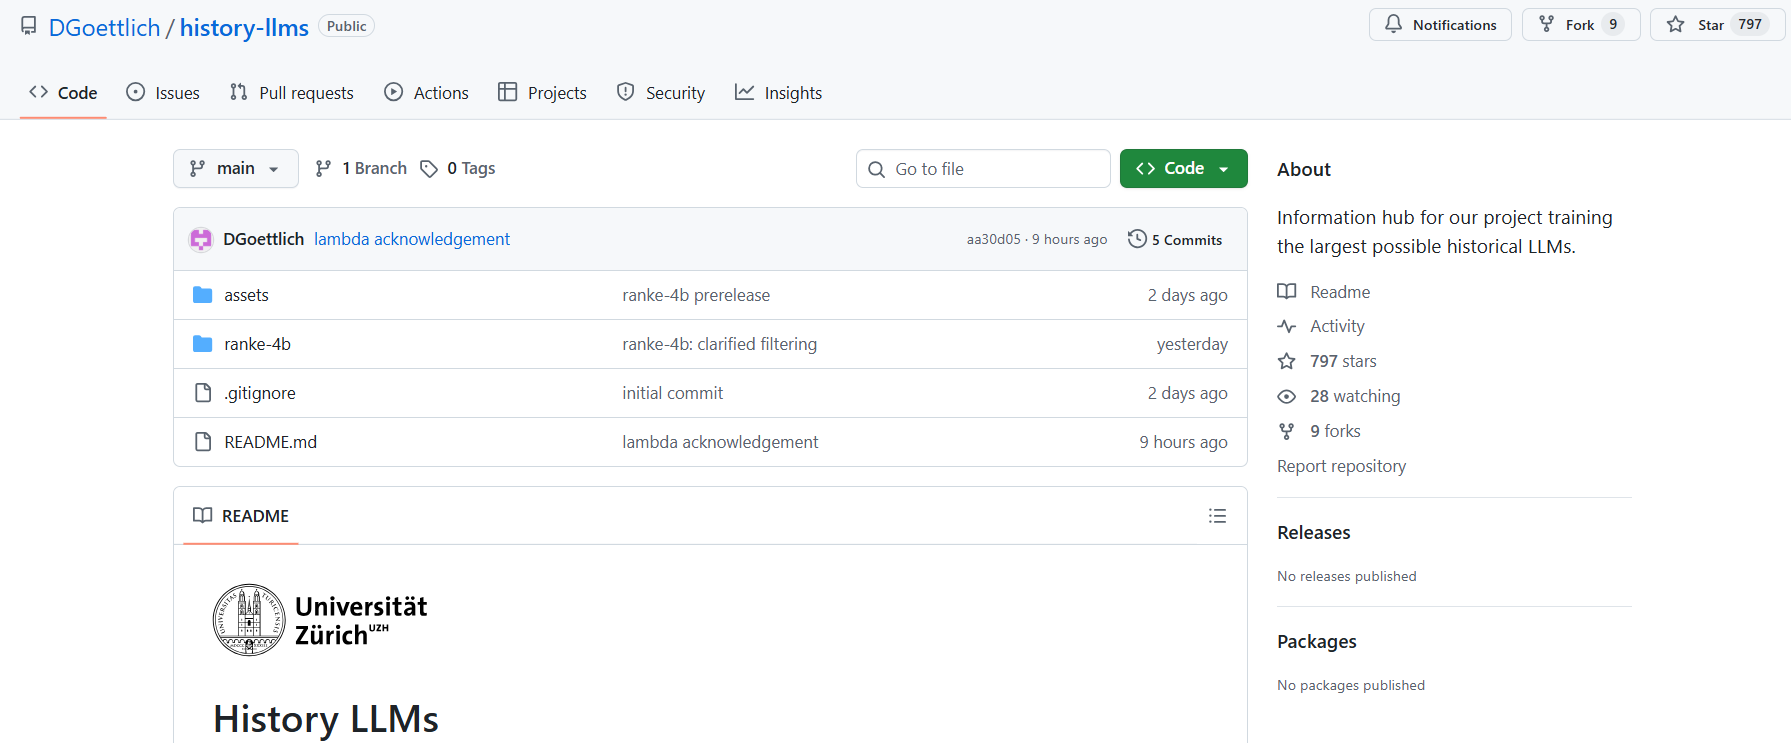The image size is (1791, 743).
Task: Click the Go to file search field
Action: click(x=983, y=169)
